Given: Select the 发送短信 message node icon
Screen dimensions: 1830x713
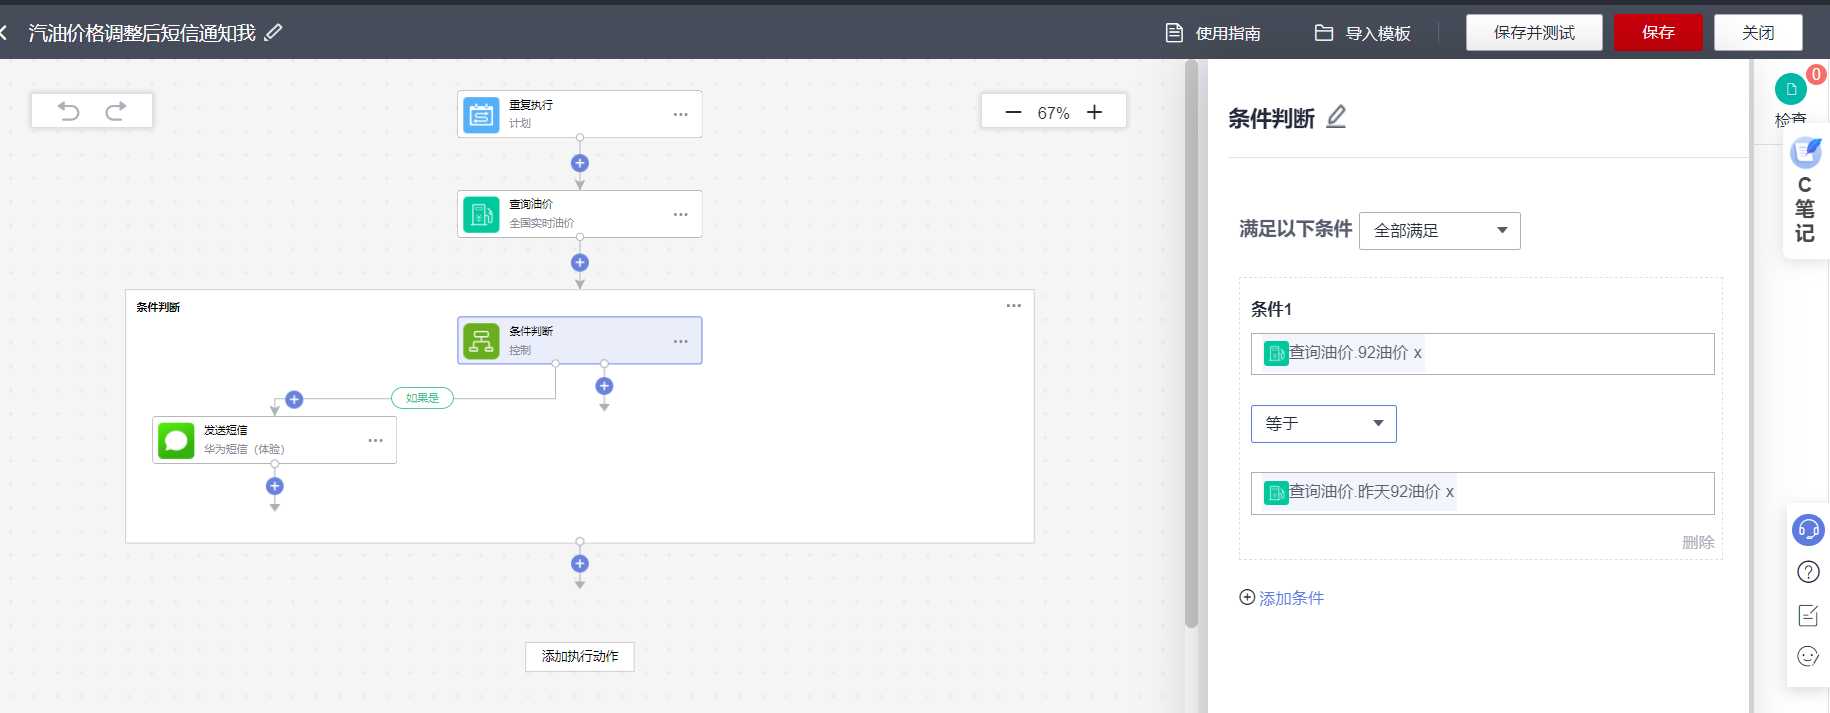Looking at the screenshot, I should coord(176,440).
